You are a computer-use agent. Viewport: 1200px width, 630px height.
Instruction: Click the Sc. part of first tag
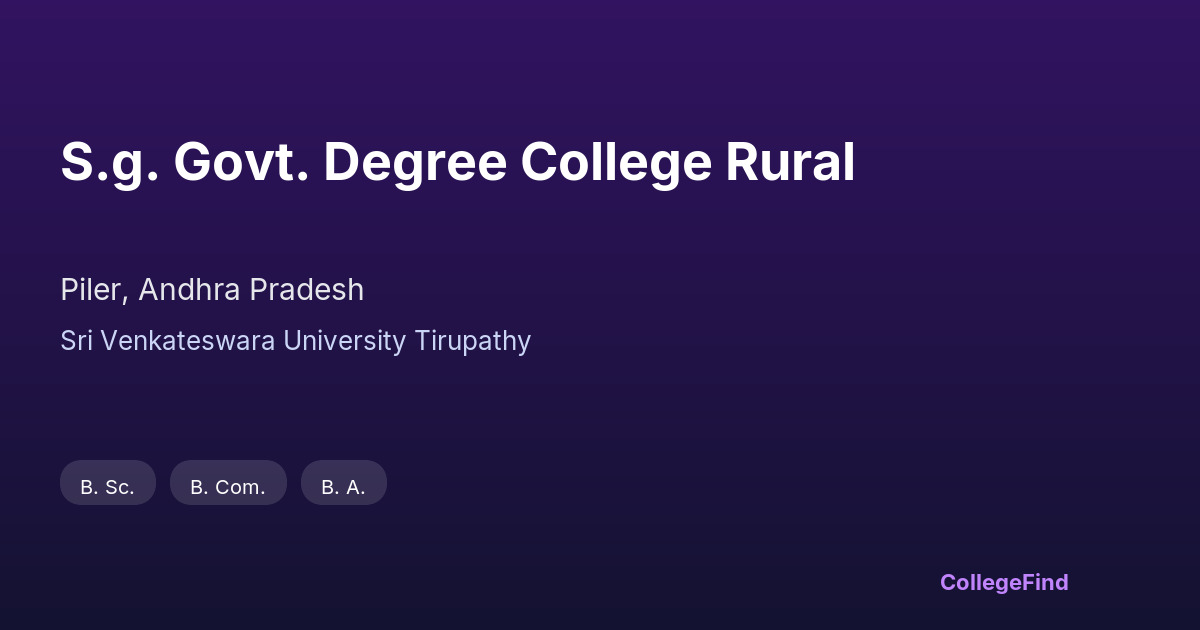[x=119, y=487]
